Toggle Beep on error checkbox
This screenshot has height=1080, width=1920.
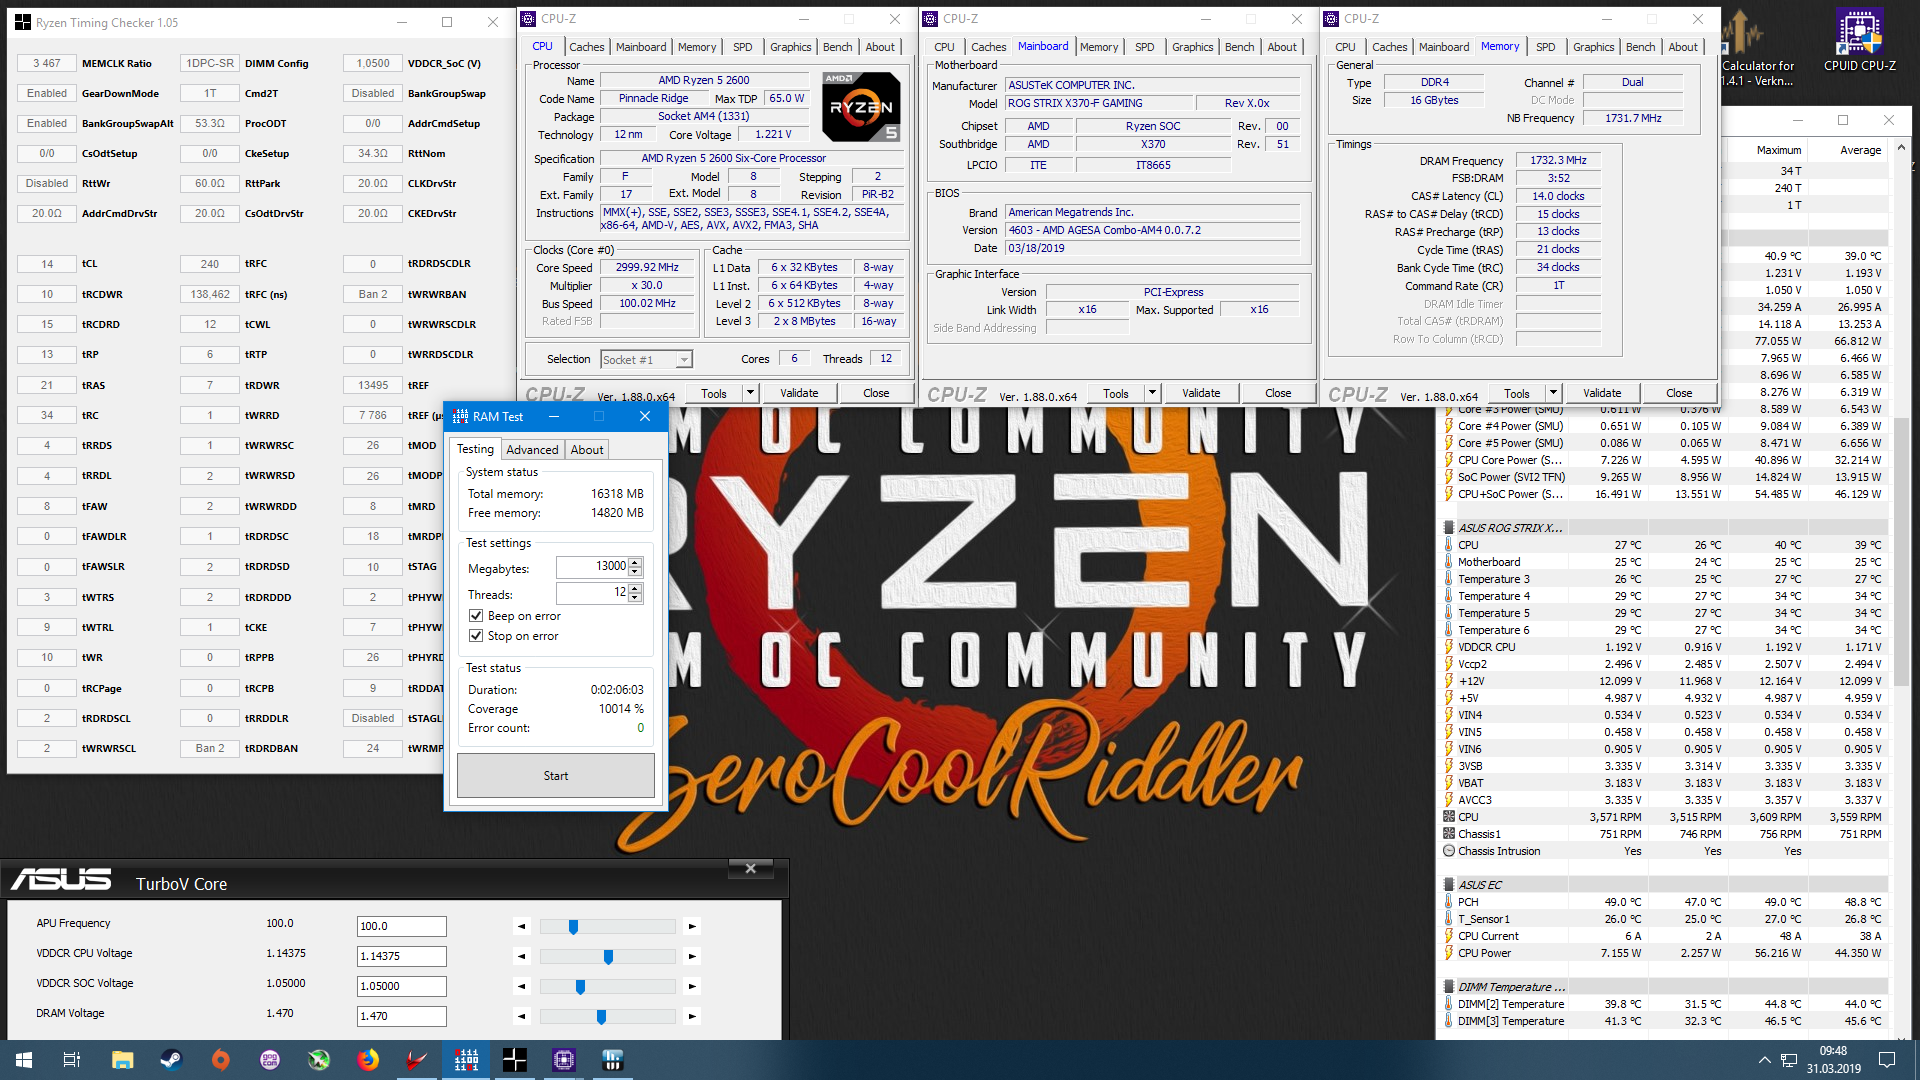point(476,616)
